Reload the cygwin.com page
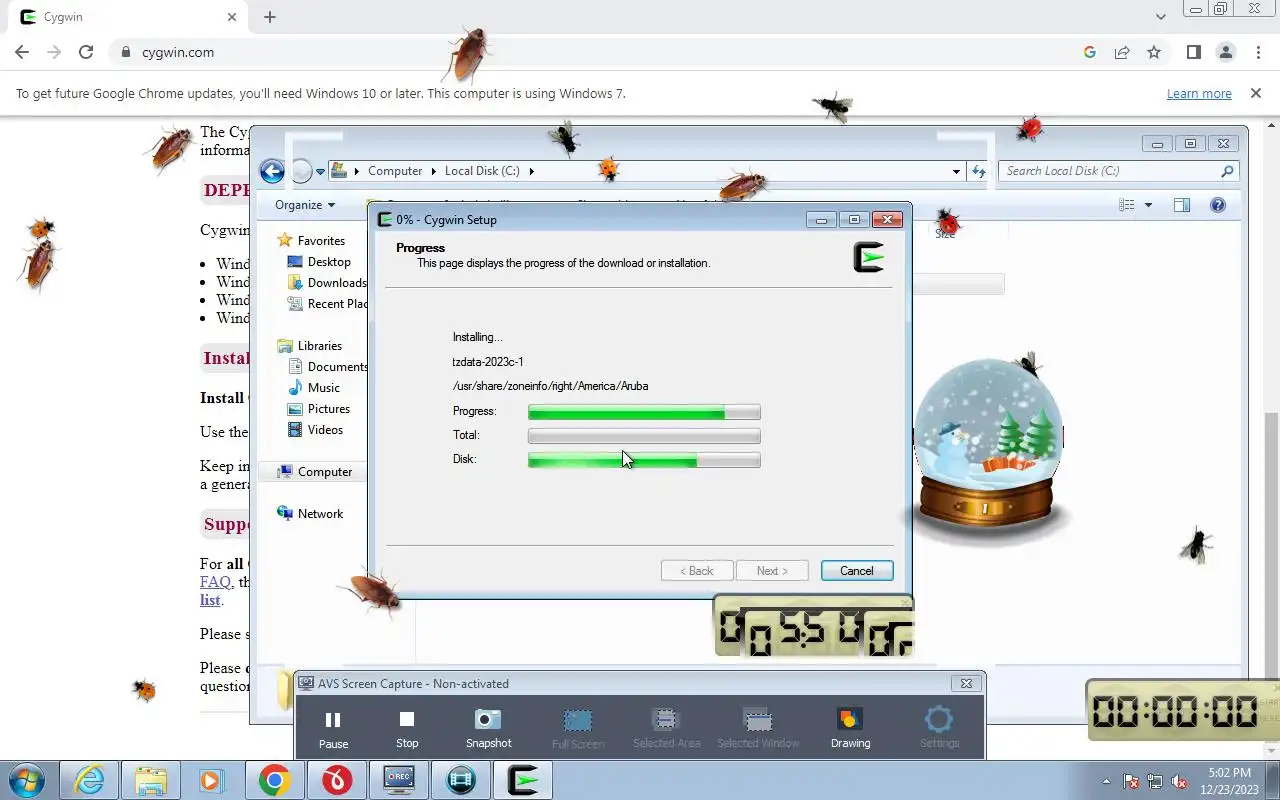 coord(86,52)
